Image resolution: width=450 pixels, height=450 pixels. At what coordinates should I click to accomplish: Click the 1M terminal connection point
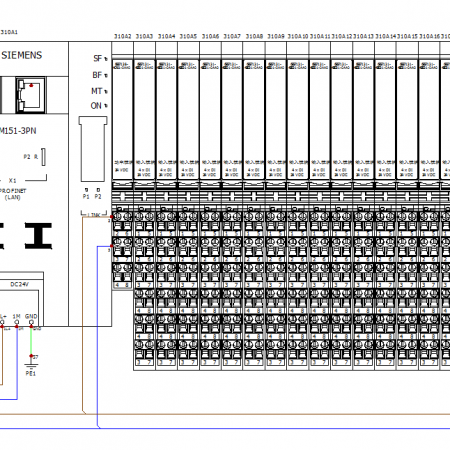pyautogui.click(x=17, y=322)
